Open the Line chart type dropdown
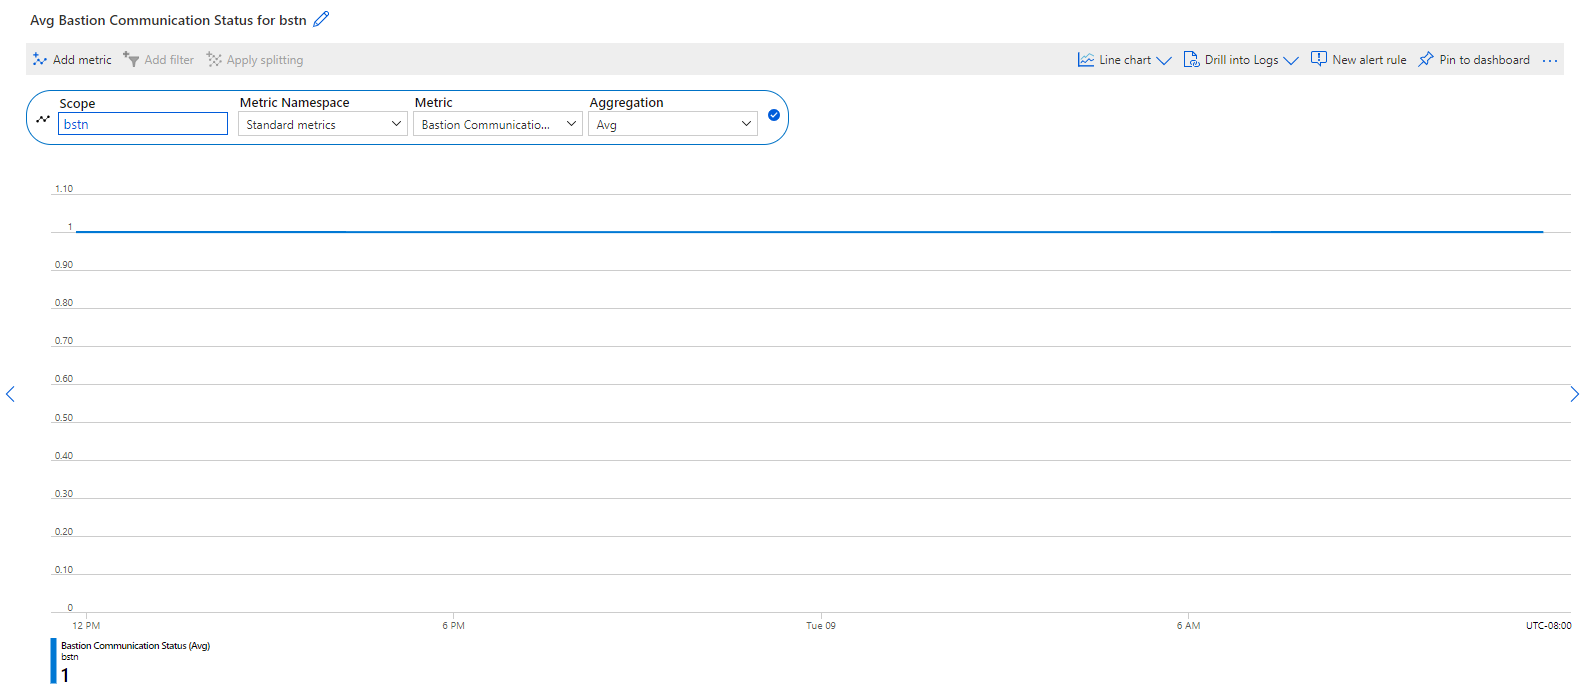The width and height of the screenshot is (1592, 686). pos(1124,60)
